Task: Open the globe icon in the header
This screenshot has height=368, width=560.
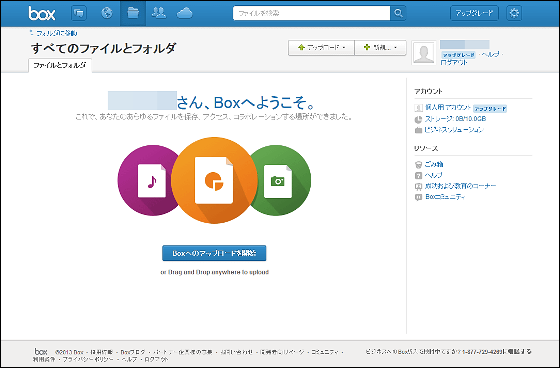Action: pyautogui.click(x=107, y=13)
